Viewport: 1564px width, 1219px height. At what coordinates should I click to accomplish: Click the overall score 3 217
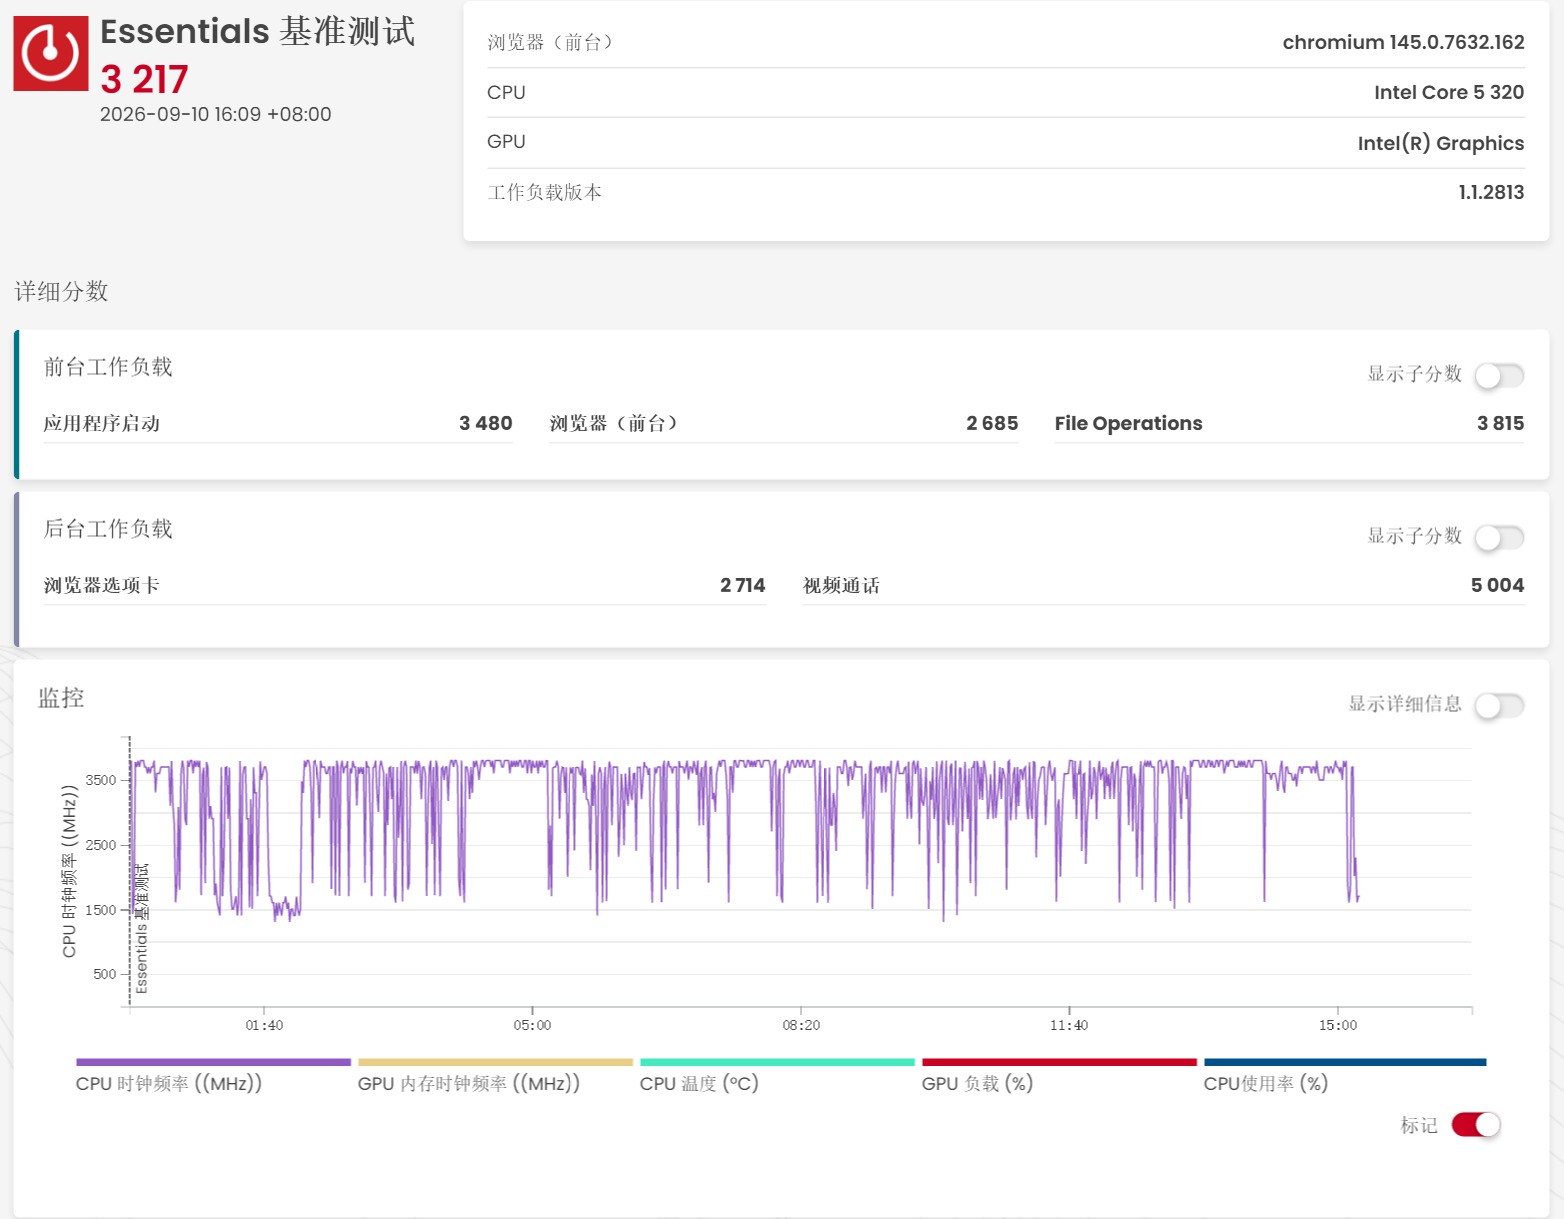point(144,79)
